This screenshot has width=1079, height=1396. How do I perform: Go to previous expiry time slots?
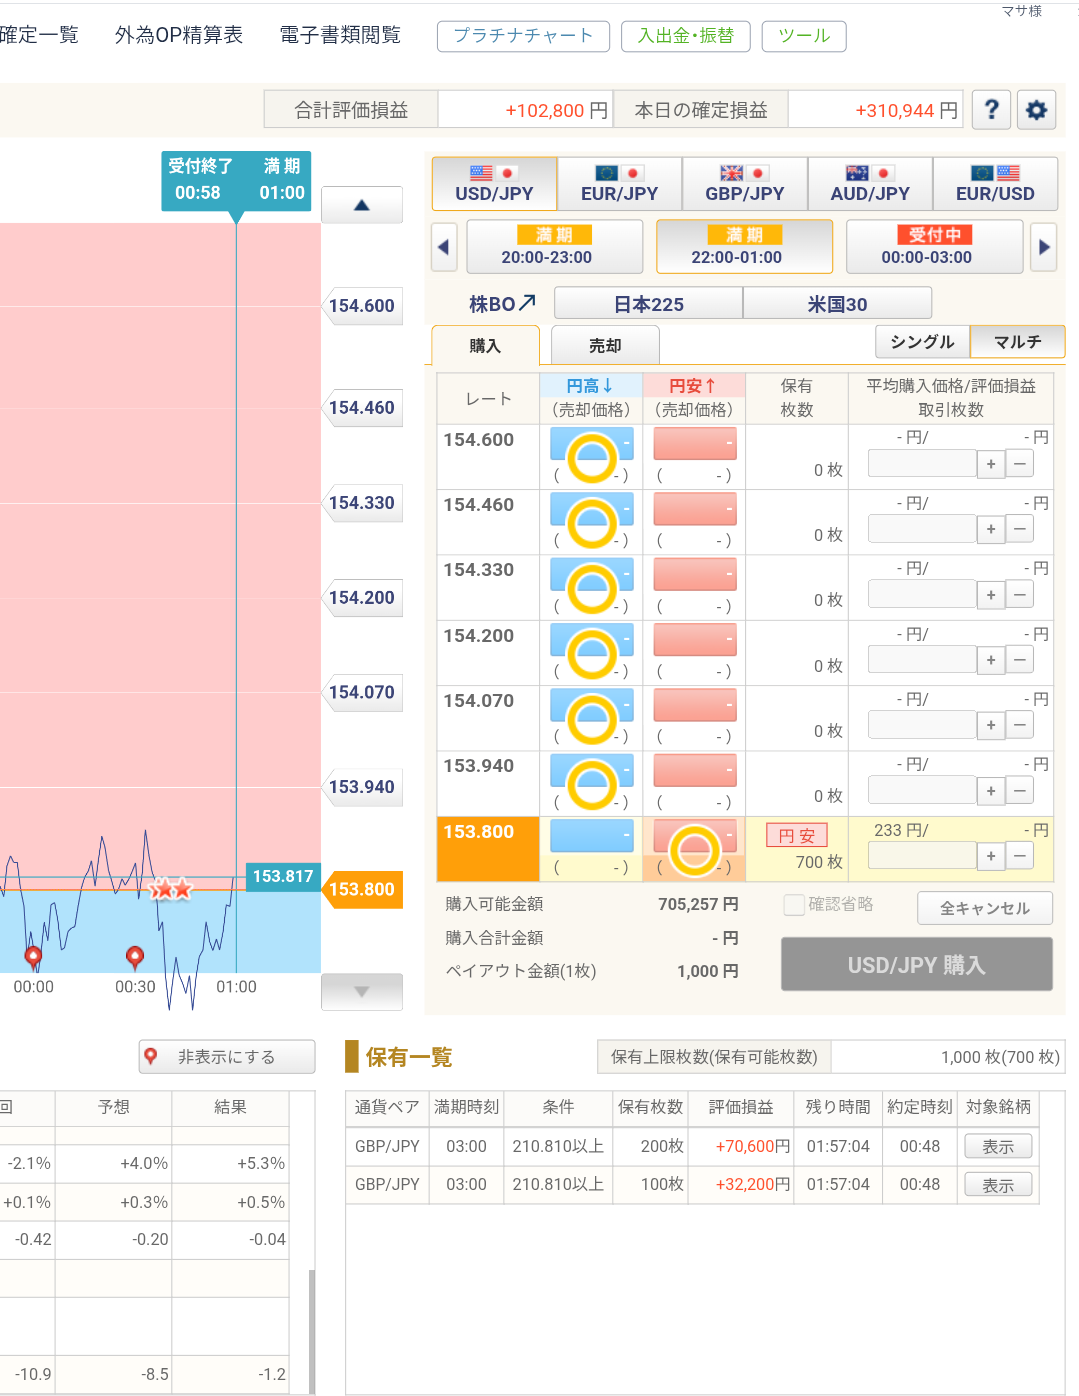[444, 247]
